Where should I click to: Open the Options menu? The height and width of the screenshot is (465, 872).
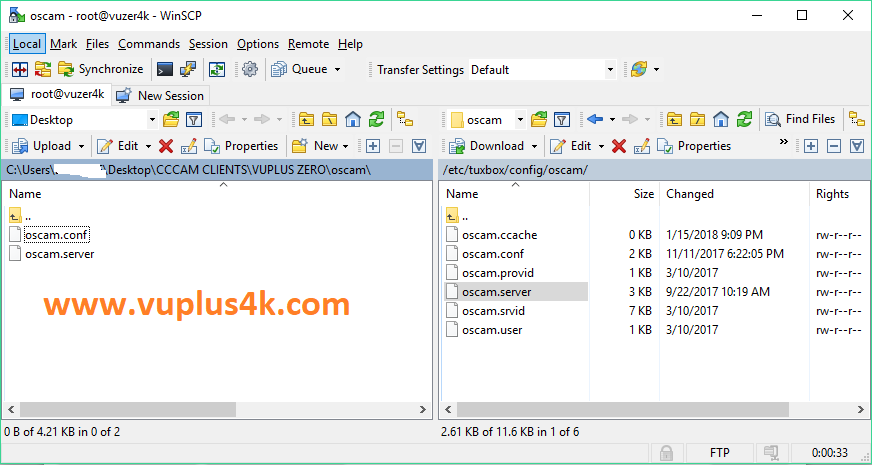[258, 44]
